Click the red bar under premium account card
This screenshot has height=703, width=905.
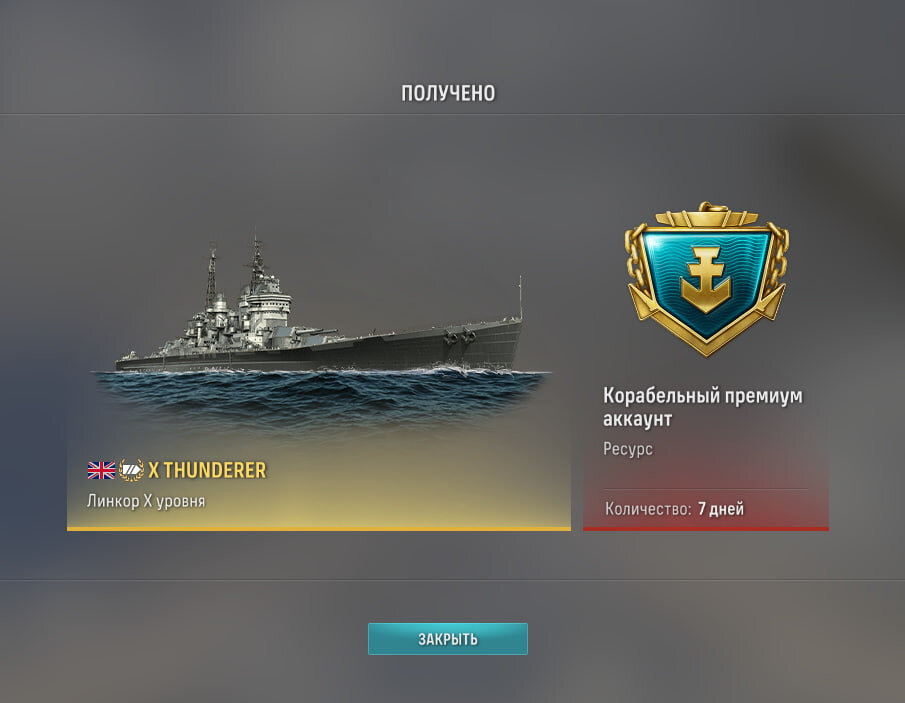706,528
